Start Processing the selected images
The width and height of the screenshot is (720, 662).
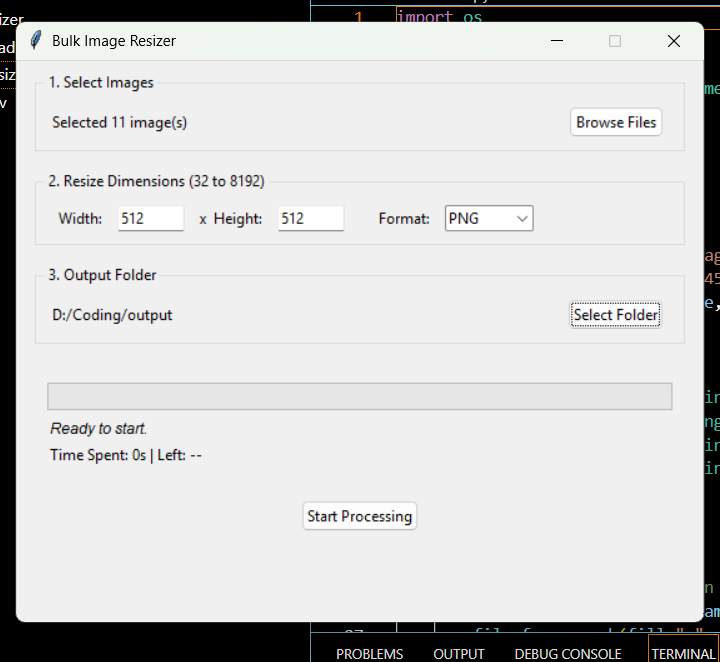coord(360,516)
